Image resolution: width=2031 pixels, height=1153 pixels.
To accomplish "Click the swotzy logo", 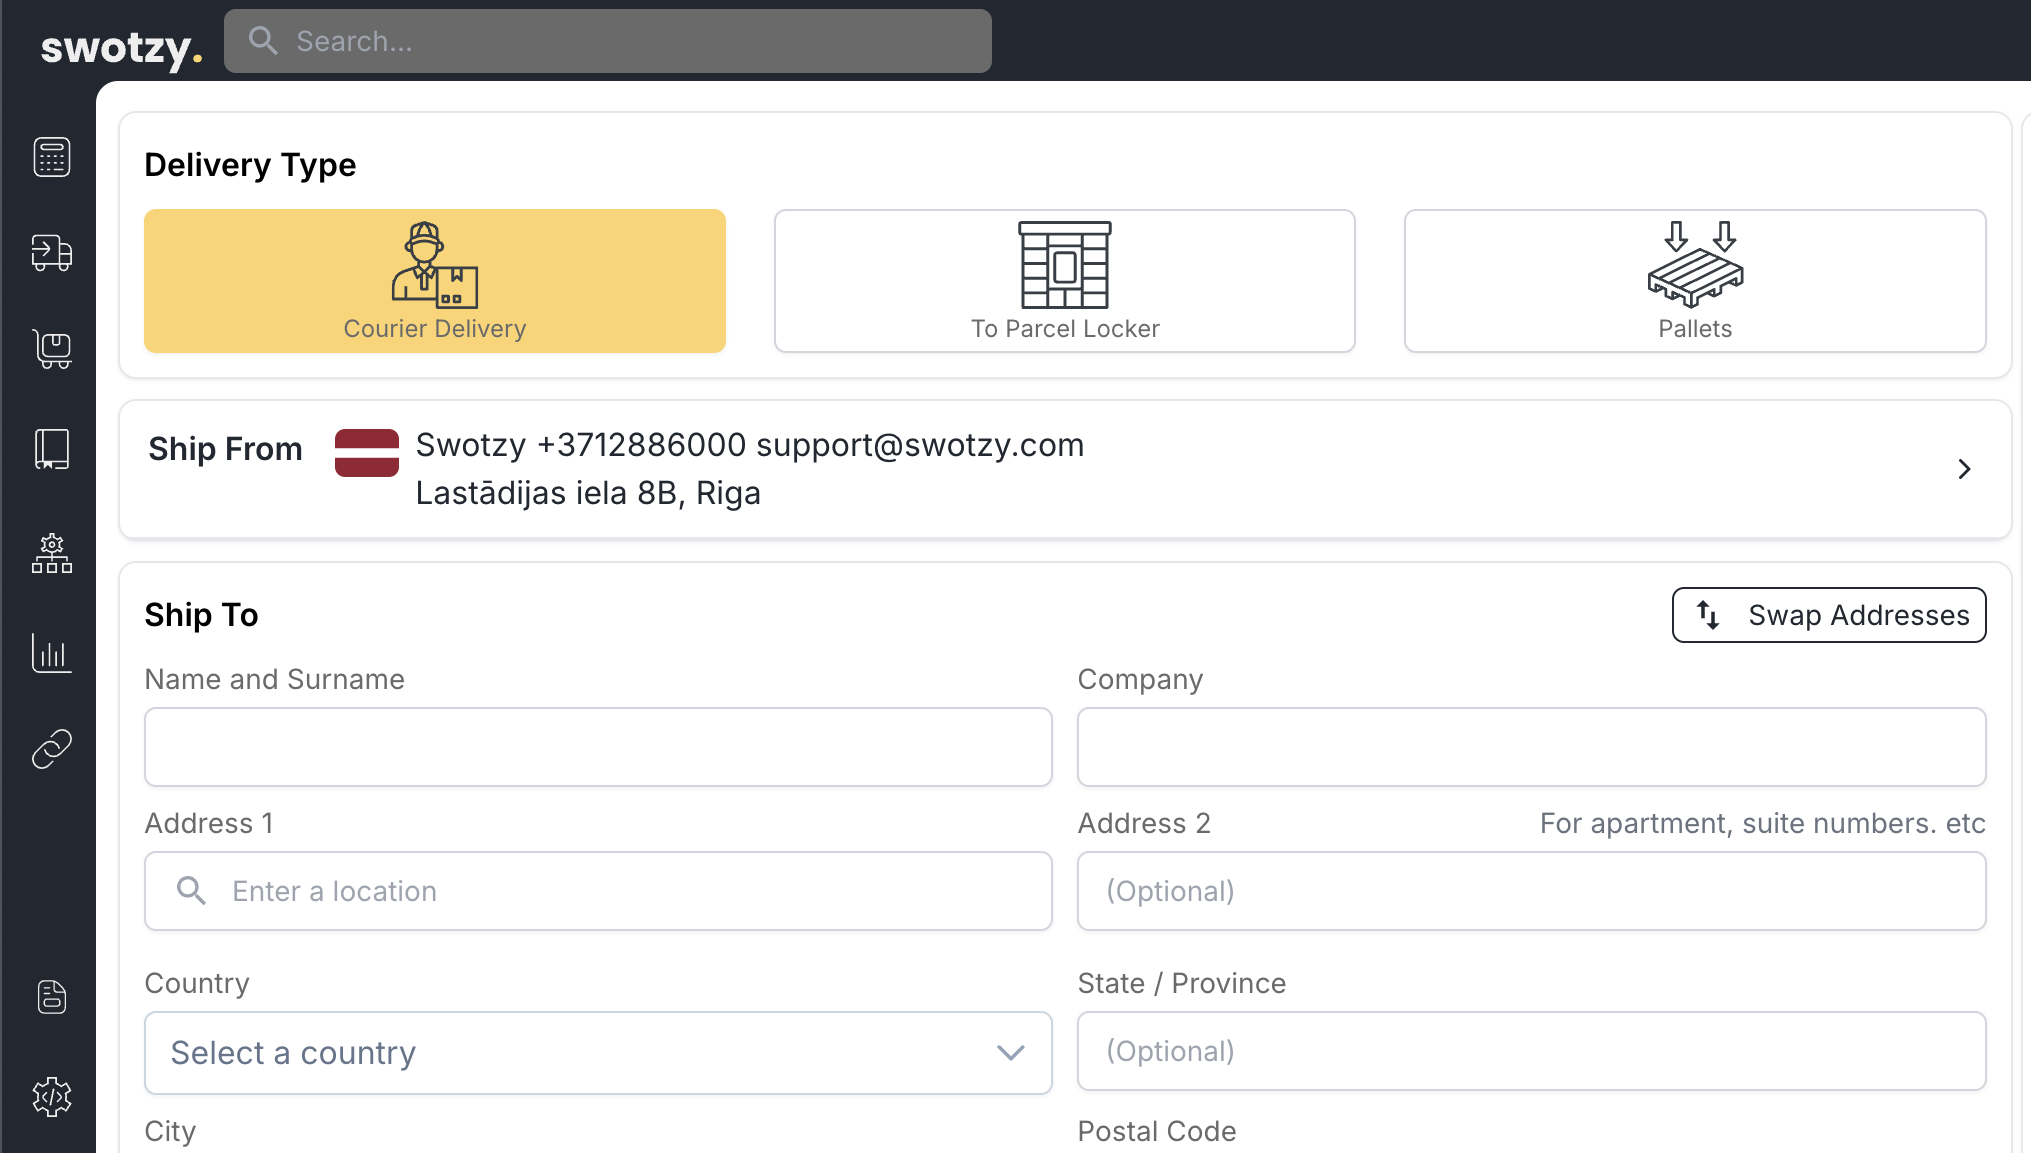I will tap(121, 46).
